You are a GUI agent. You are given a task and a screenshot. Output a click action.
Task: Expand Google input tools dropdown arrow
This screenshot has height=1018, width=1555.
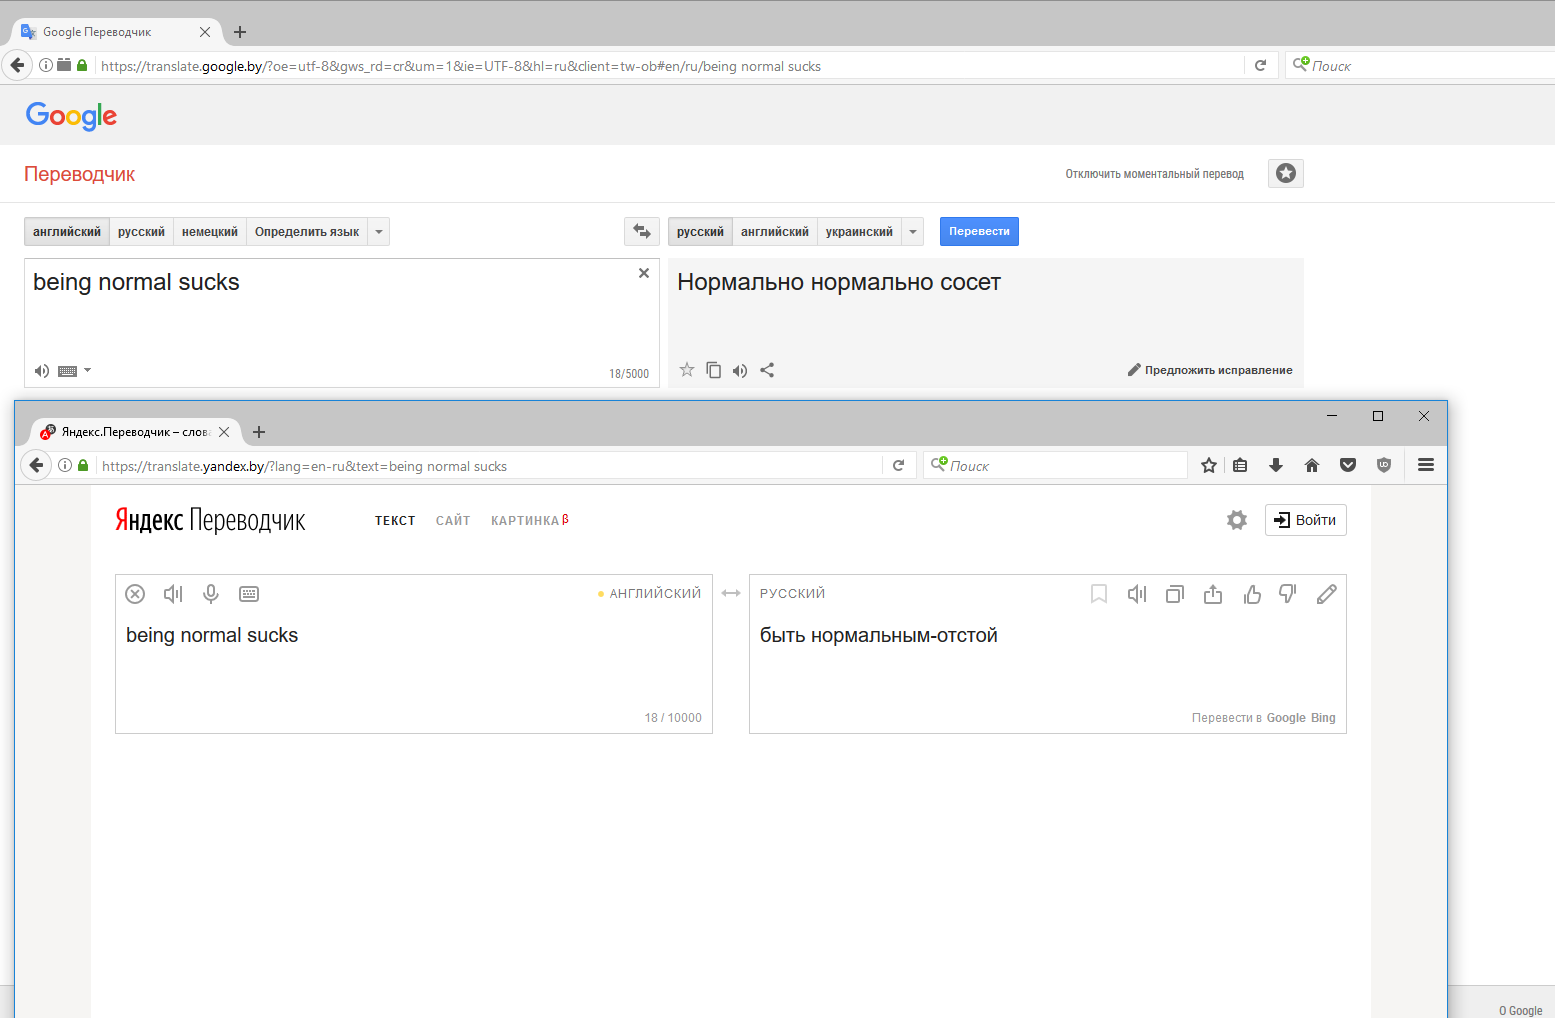click(x=87, y=370)
